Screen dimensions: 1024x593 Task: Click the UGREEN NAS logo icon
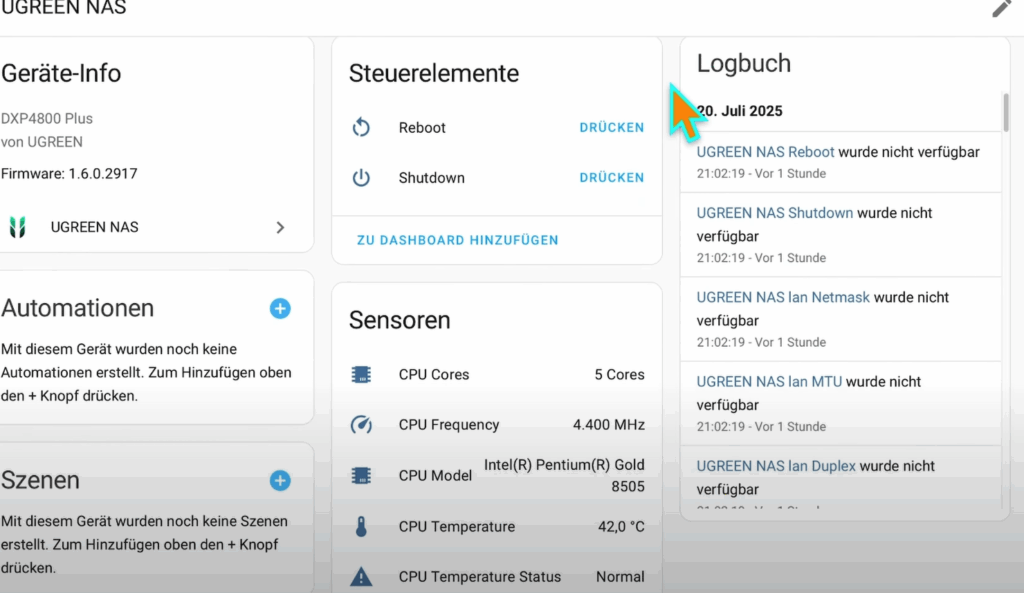coord(18,227)
